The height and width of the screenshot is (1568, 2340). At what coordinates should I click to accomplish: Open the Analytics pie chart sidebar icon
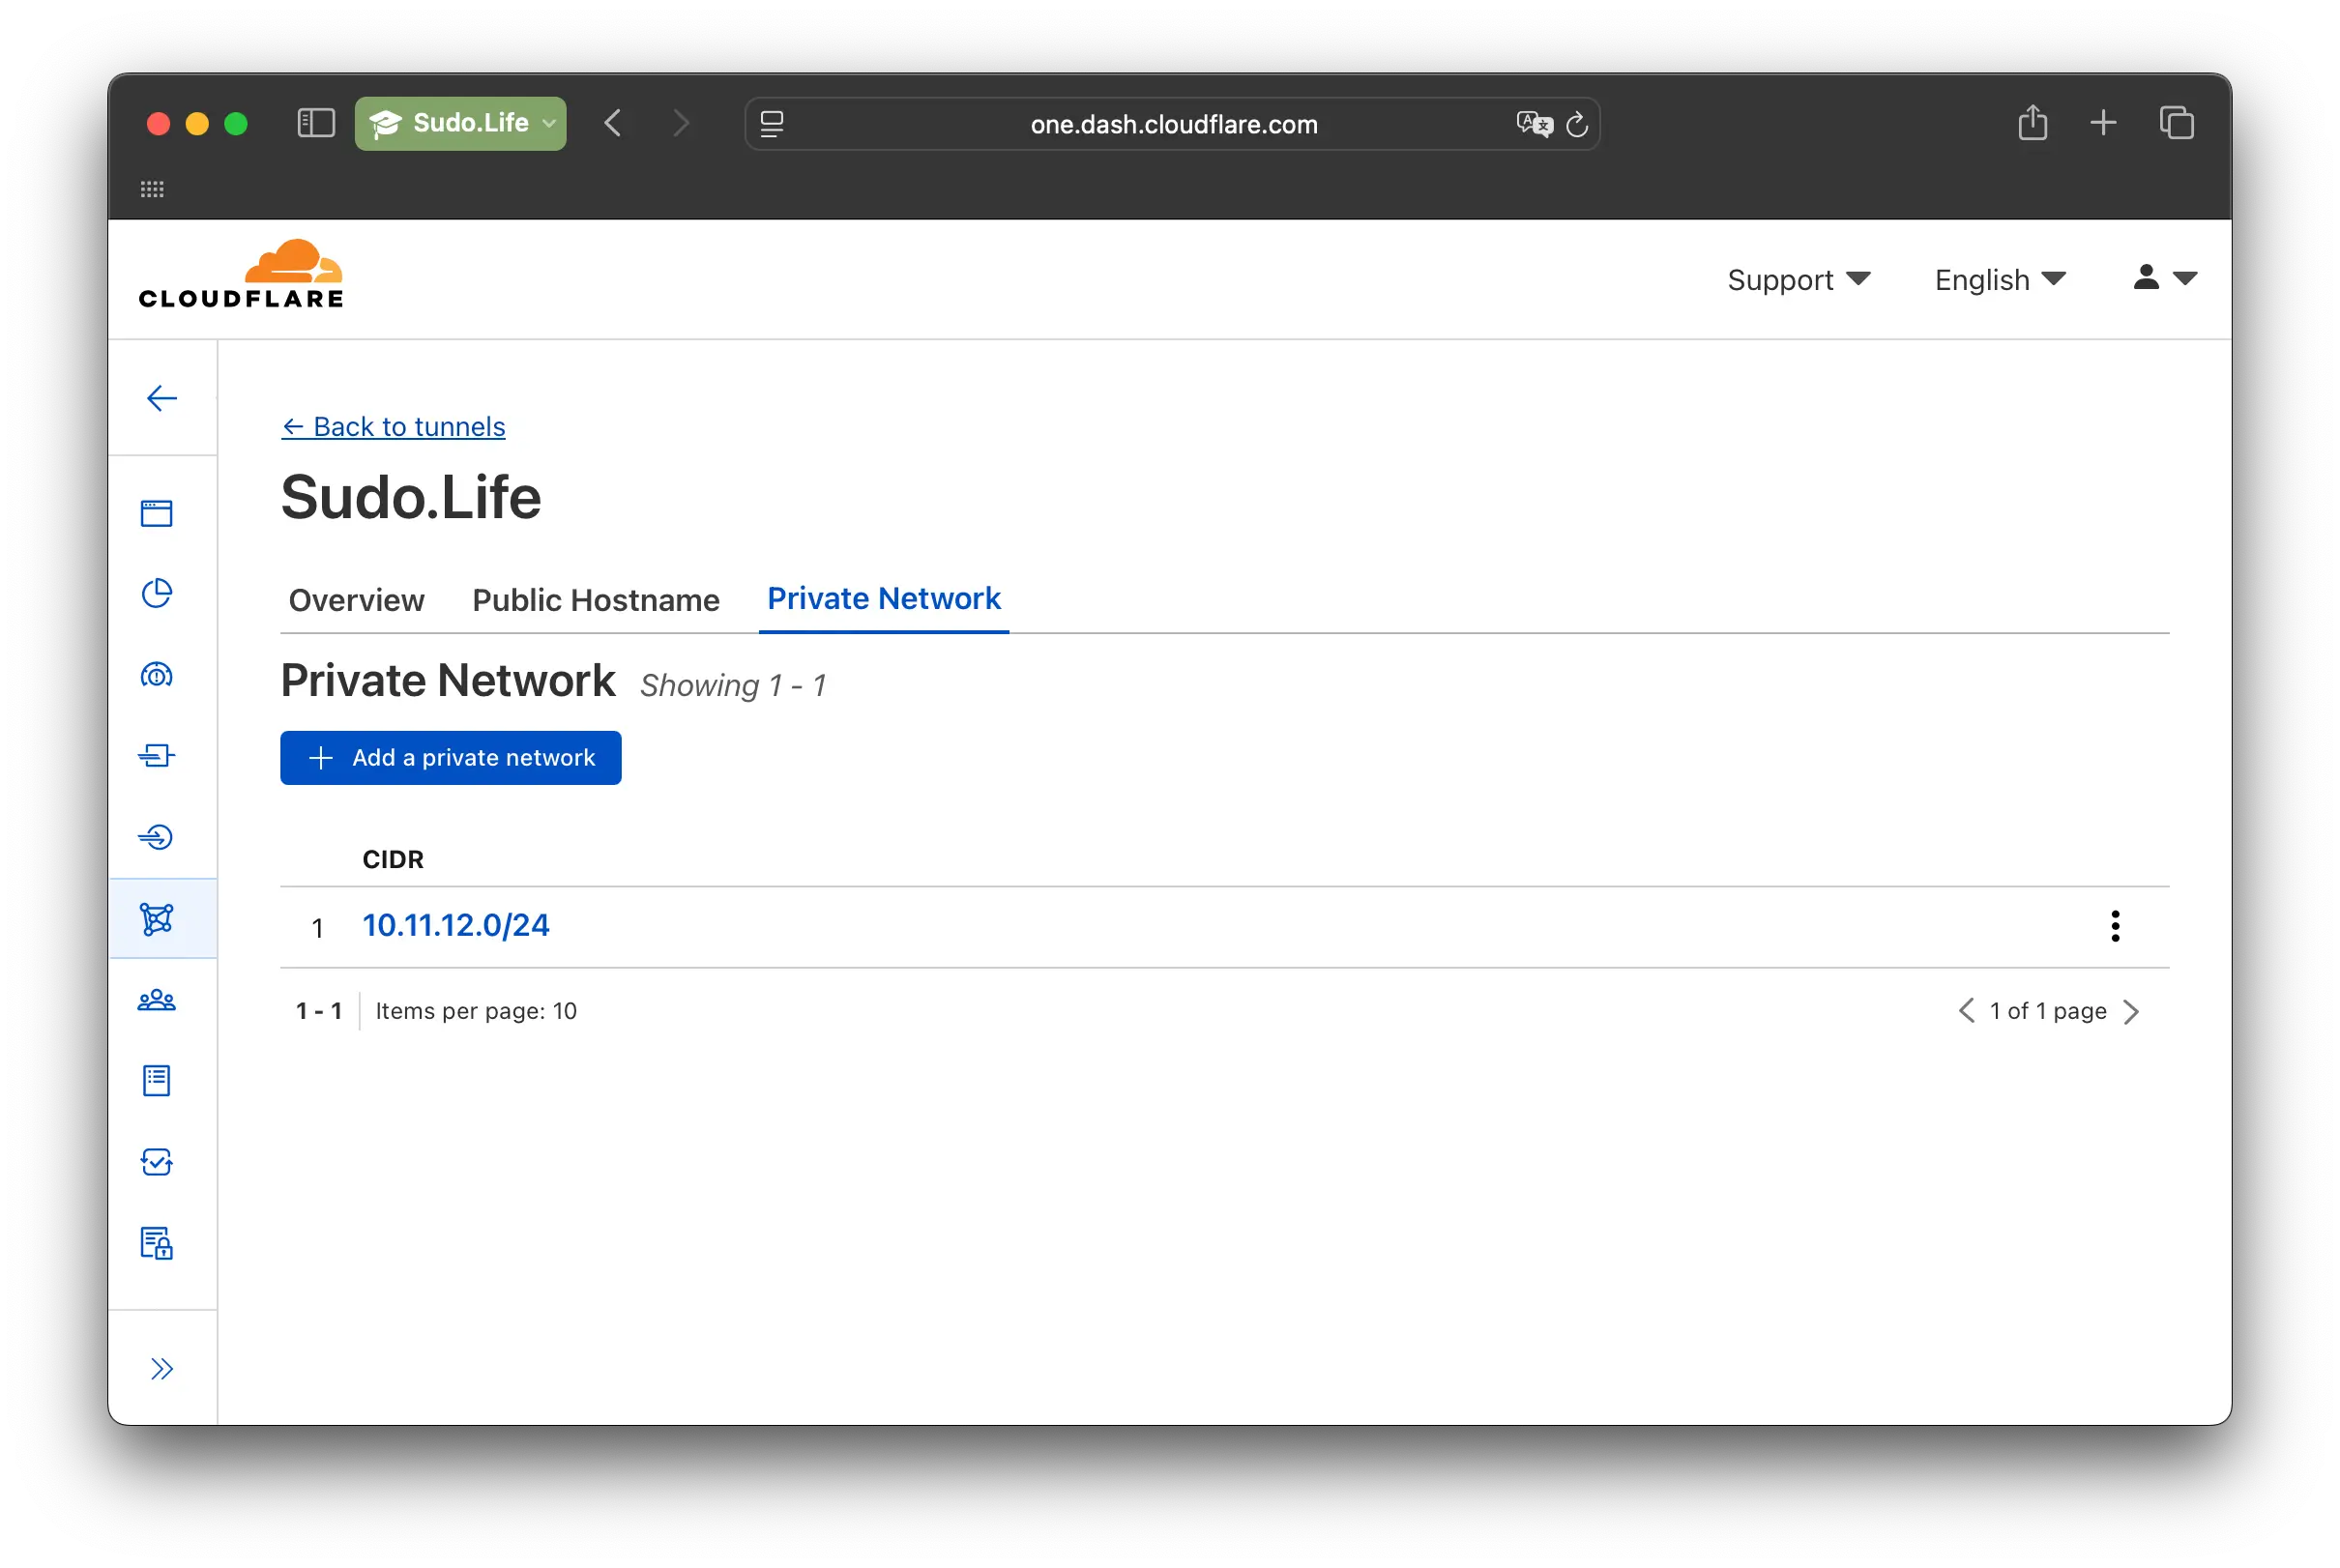[157, 593]
